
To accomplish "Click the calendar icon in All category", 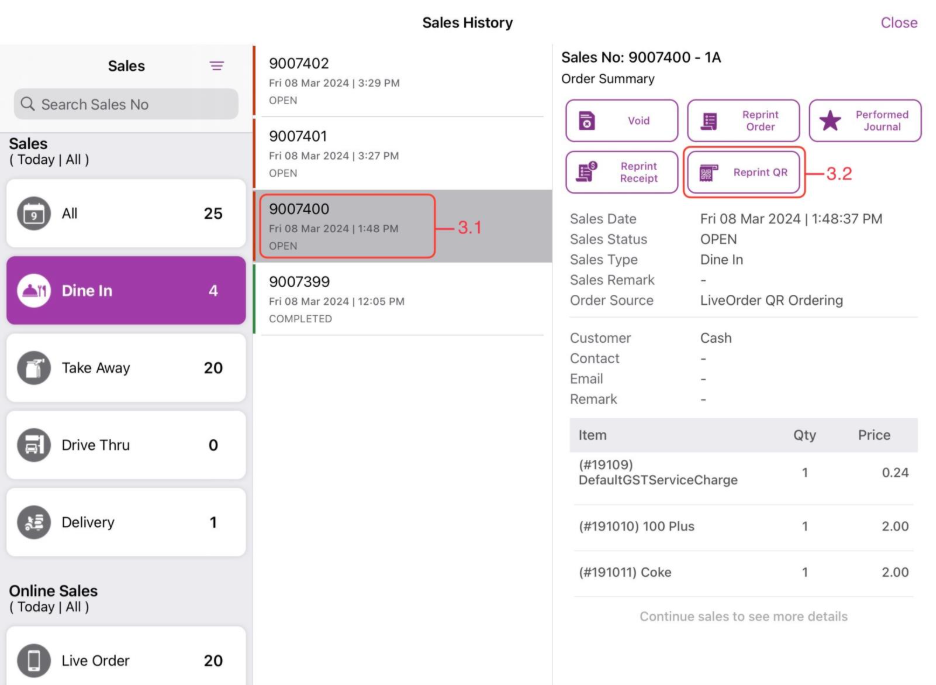I will [34, 214].
